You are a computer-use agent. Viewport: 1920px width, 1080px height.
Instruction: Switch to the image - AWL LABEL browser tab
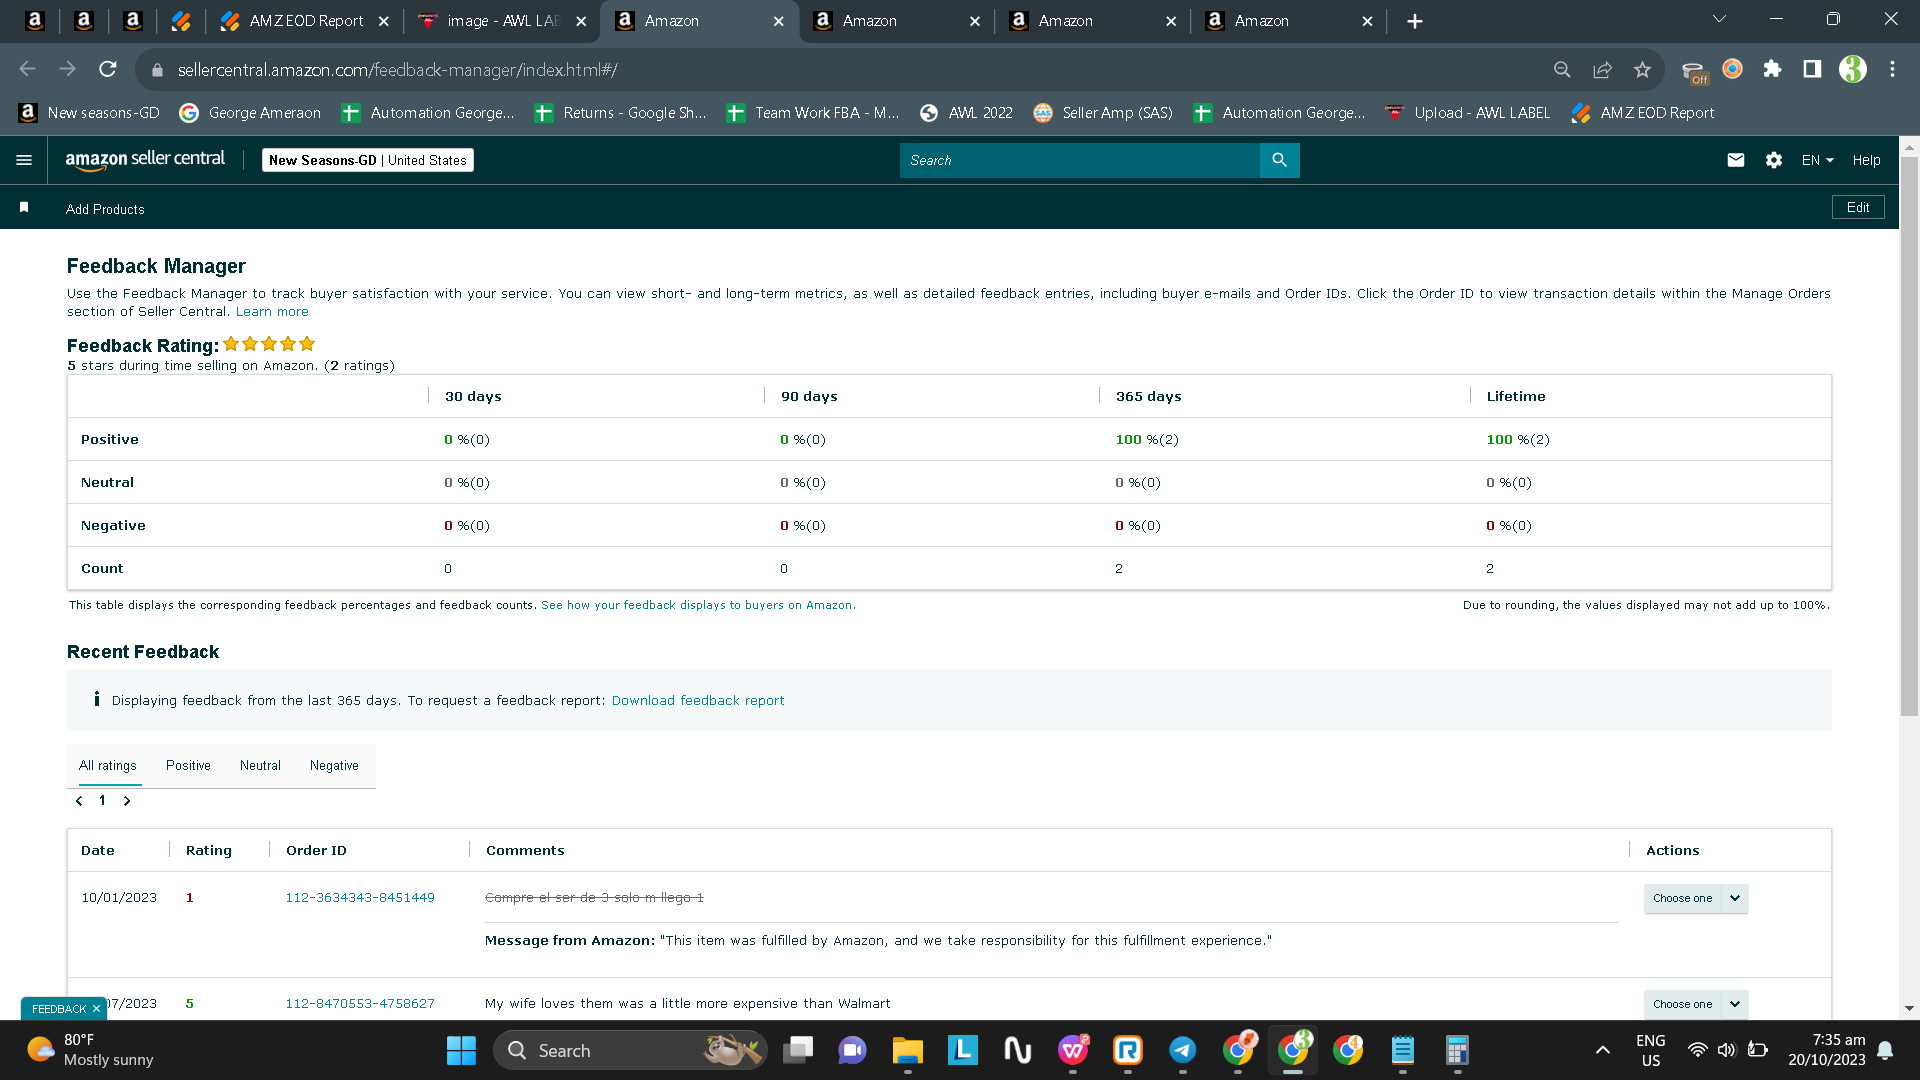click(x=502, y=21)
